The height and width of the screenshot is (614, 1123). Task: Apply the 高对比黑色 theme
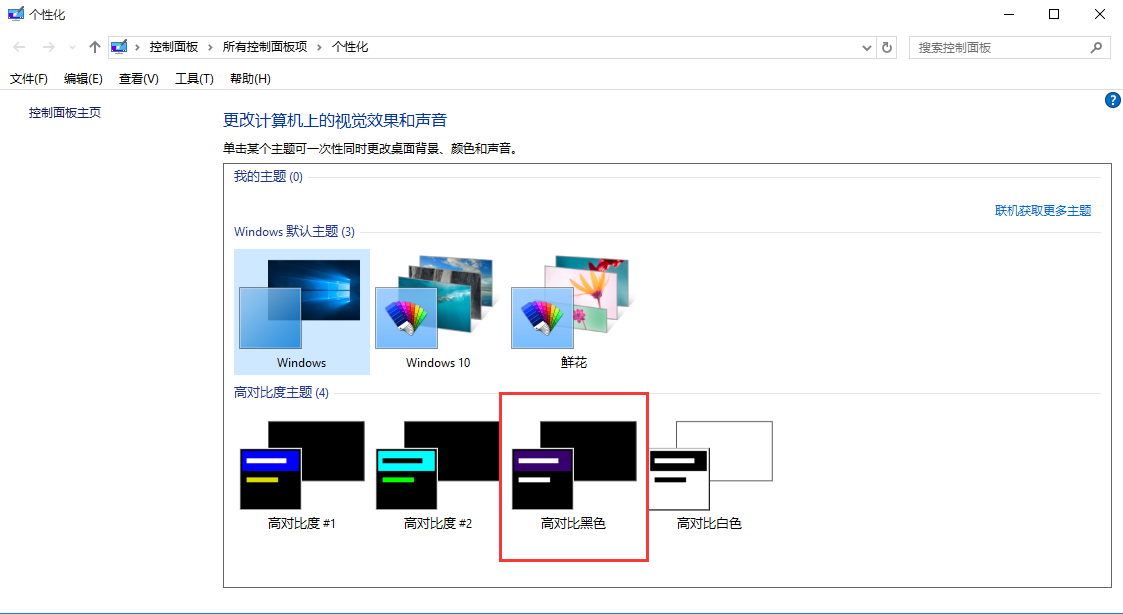pyautogui.click(x=574, y=474)
